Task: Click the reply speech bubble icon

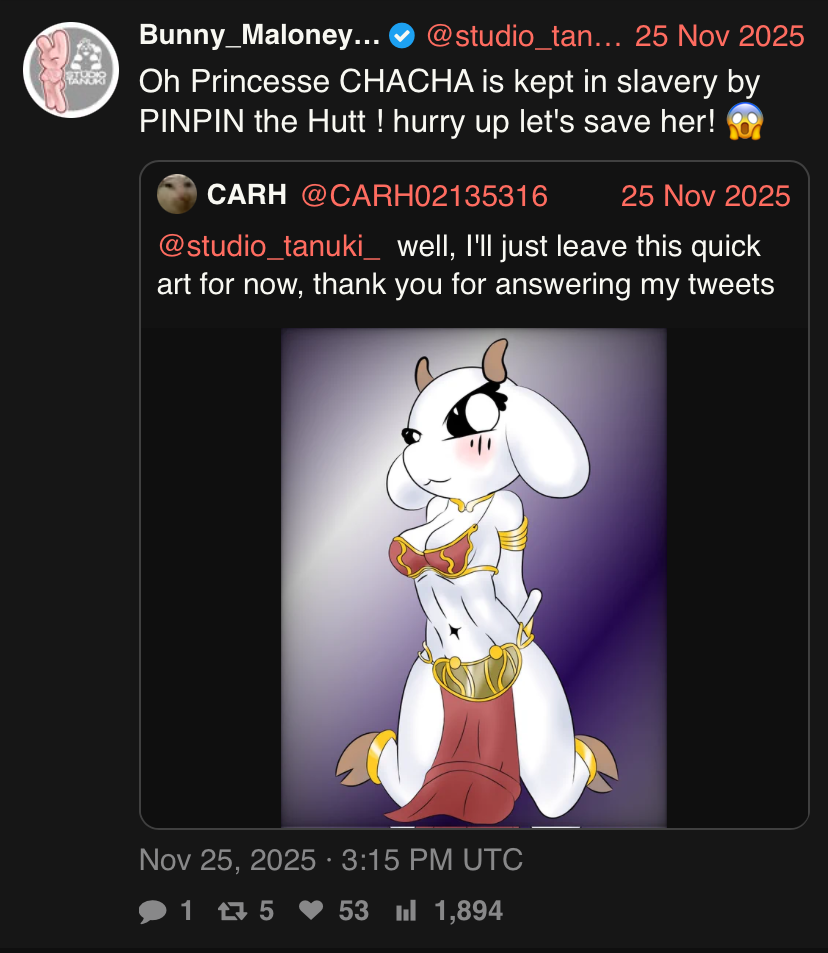Action: 153,911
